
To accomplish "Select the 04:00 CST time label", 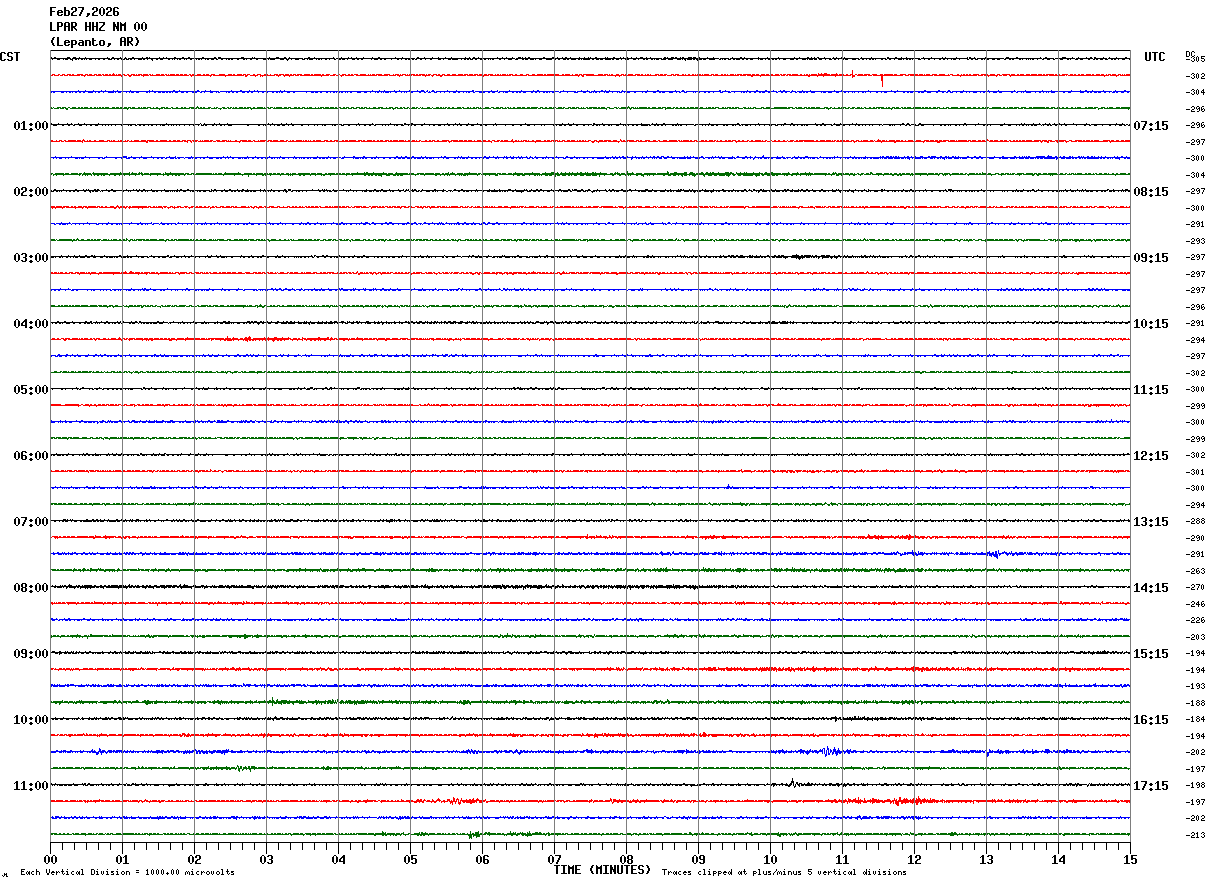I will pyautogui.click(x=31, y=324).
